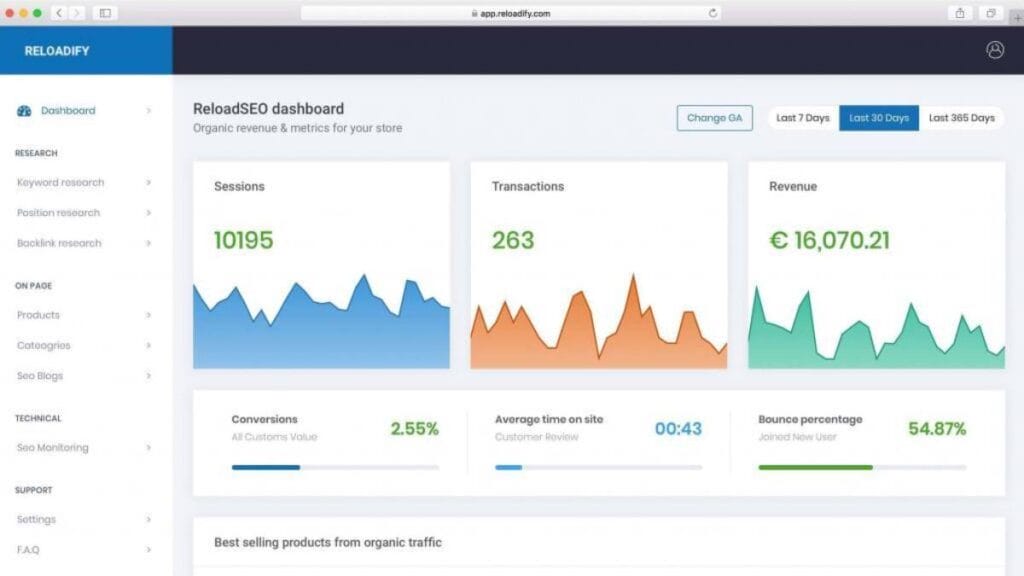The image size is (1024, 576).
Task: Open Backlink research in the sidebar
Action: [x=59, y=243]
